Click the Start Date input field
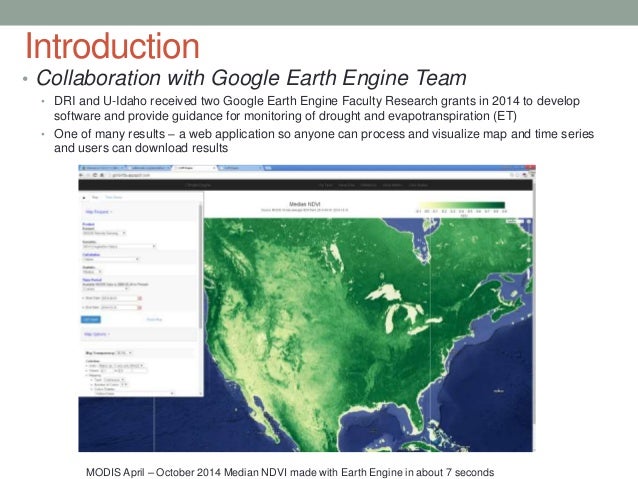638x479 pixels. pyautogui.click(x=118, y=298)
